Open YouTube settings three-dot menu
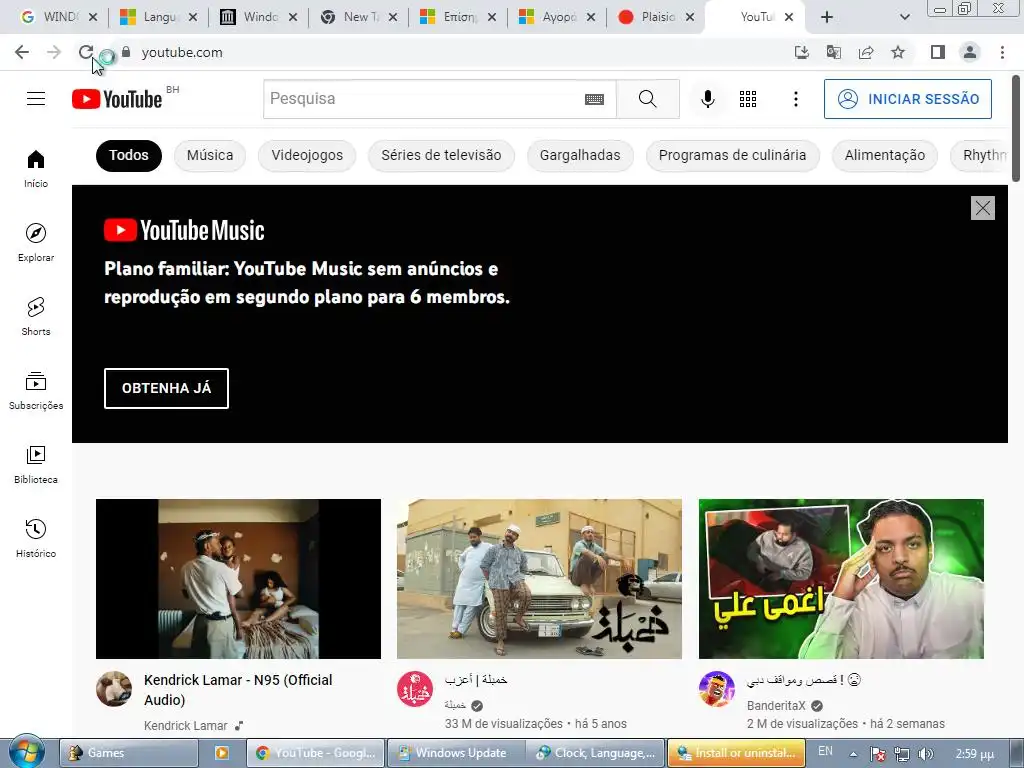Screen dimensions: 1024x768 click(795, 99)
